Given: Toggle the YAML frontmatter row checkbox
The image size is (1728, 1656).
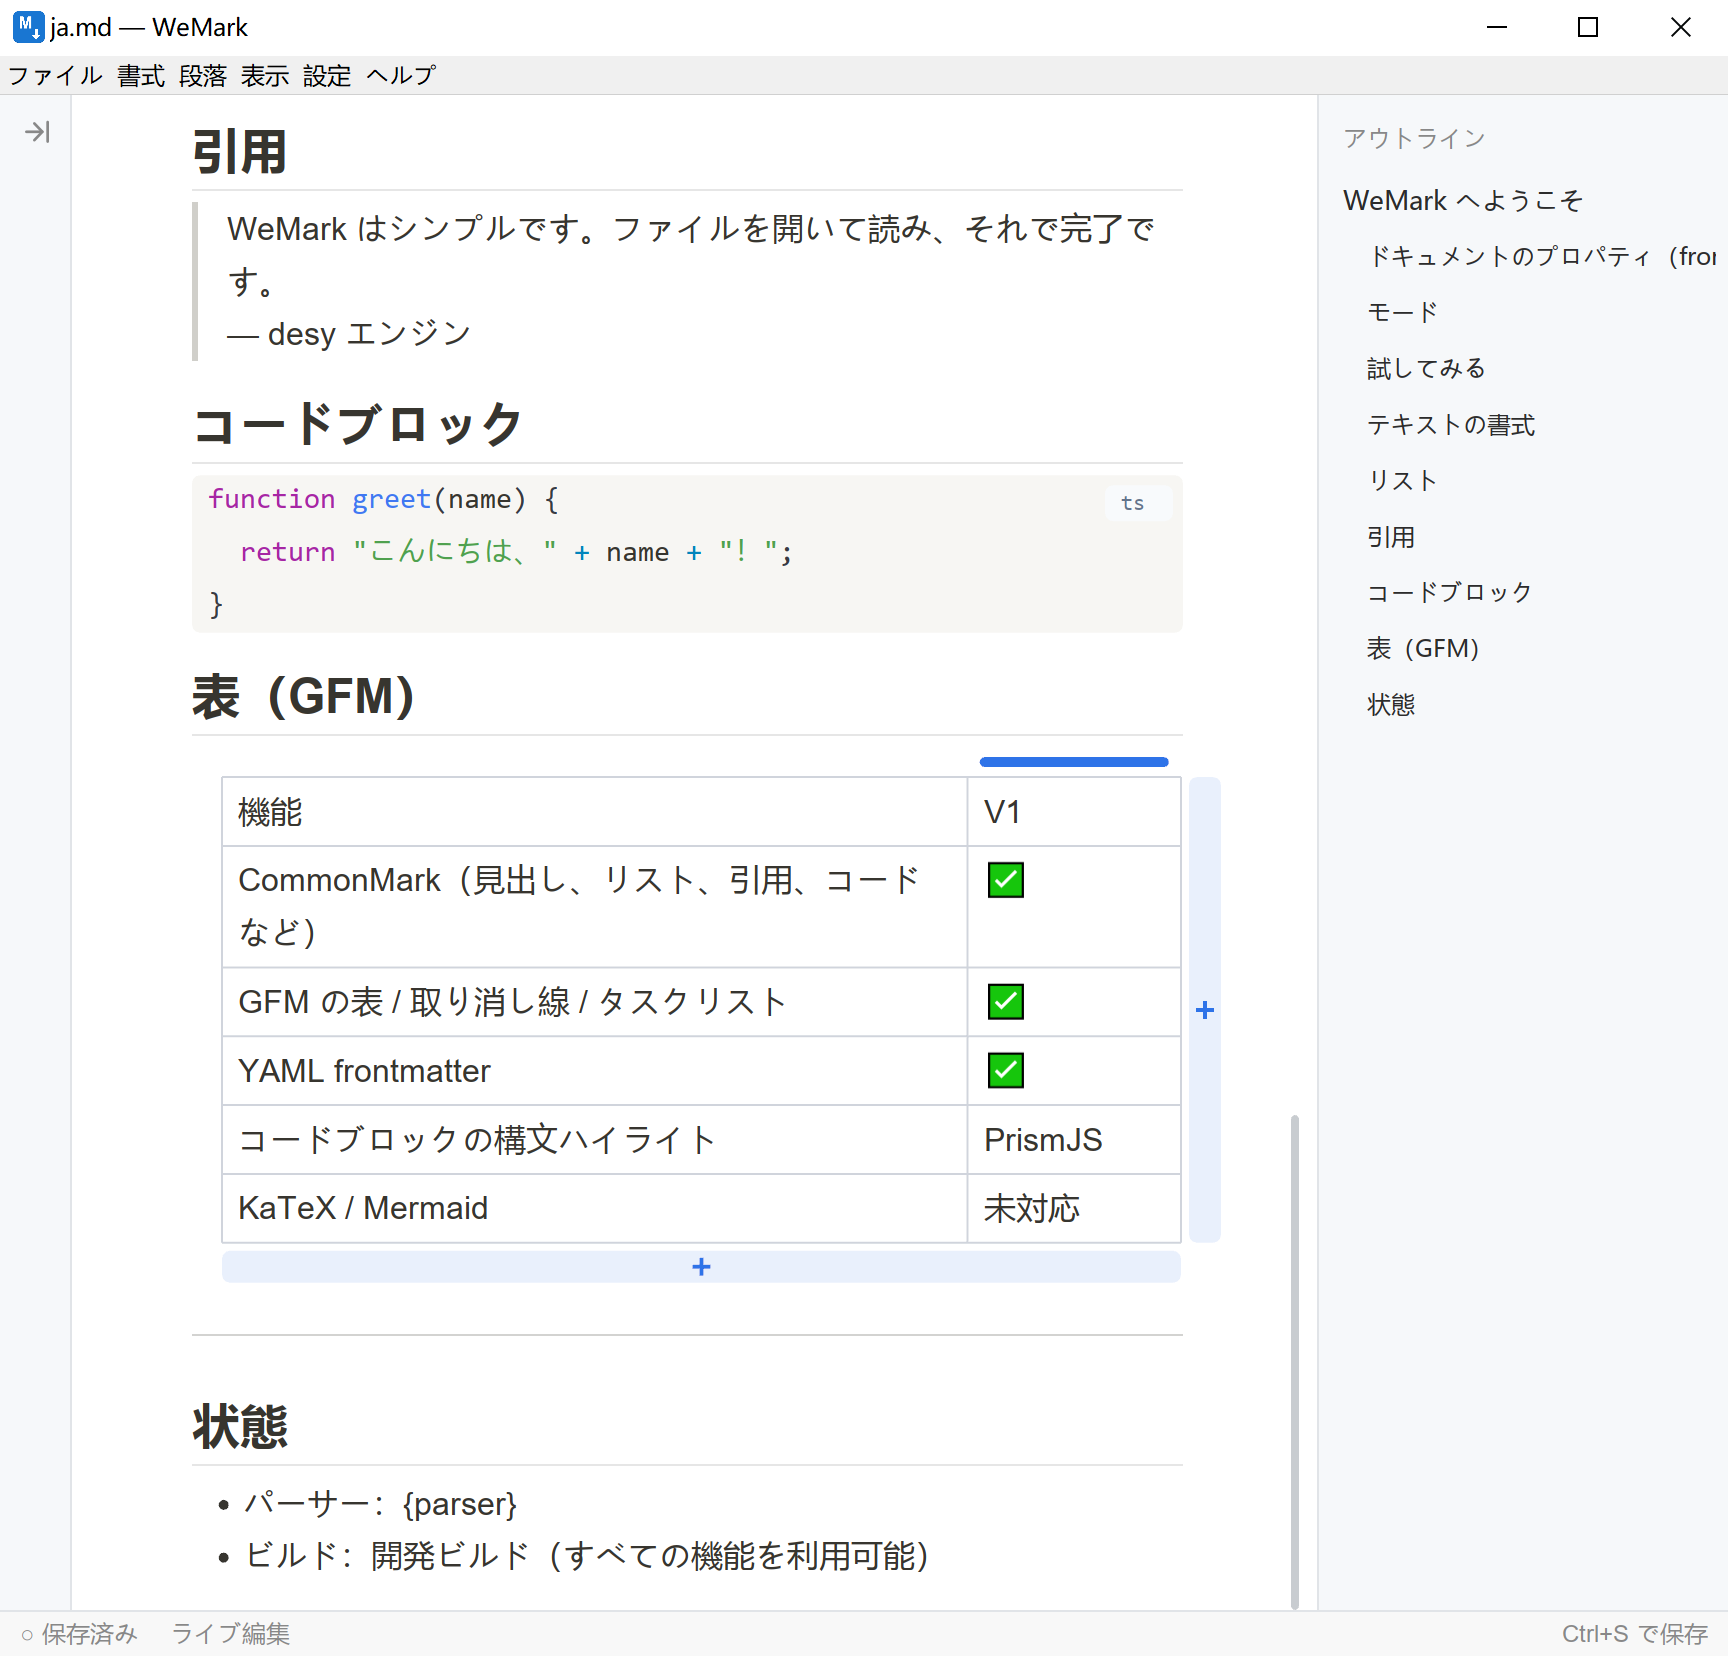Looking at the screenshot, I should tap(1006, 1070).
